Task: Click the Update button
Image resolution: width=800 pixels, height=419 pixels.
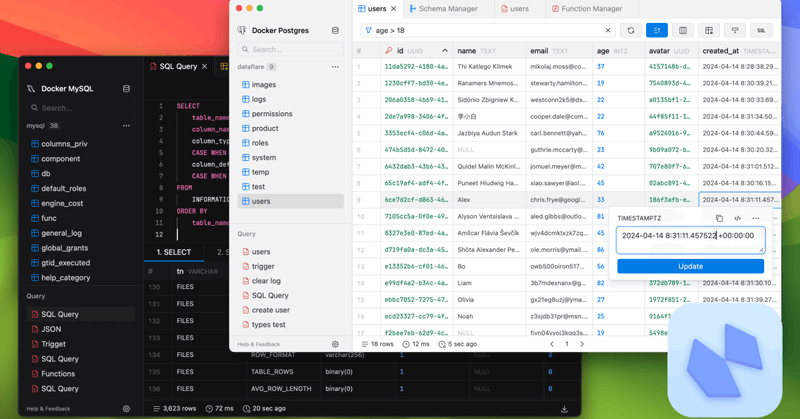Action: pos(690,266)
